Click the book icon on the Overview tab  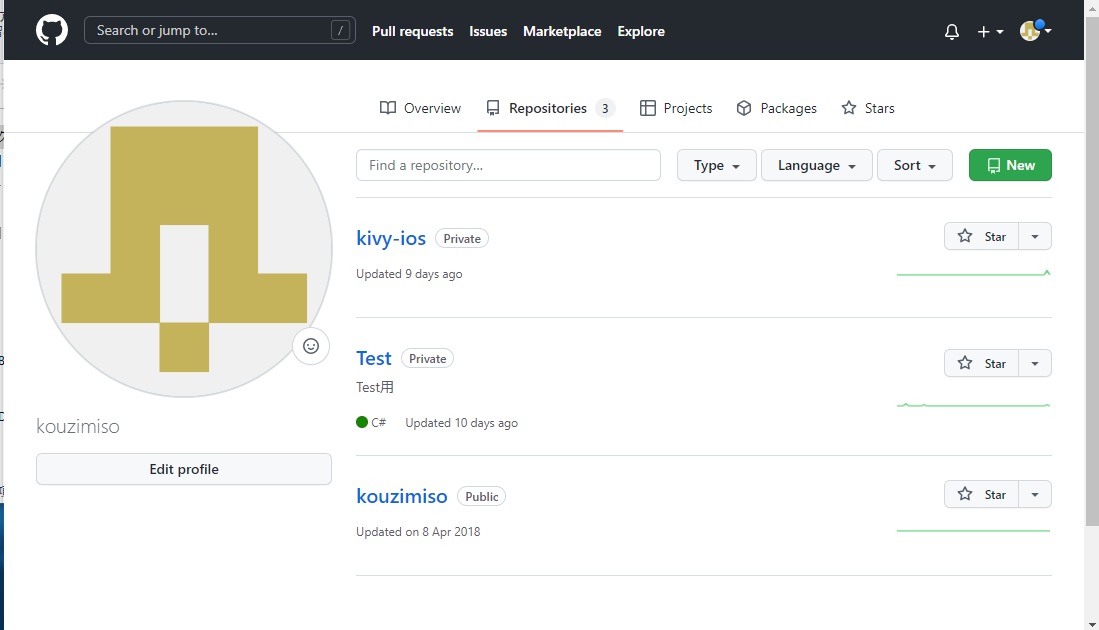[388, 108]
